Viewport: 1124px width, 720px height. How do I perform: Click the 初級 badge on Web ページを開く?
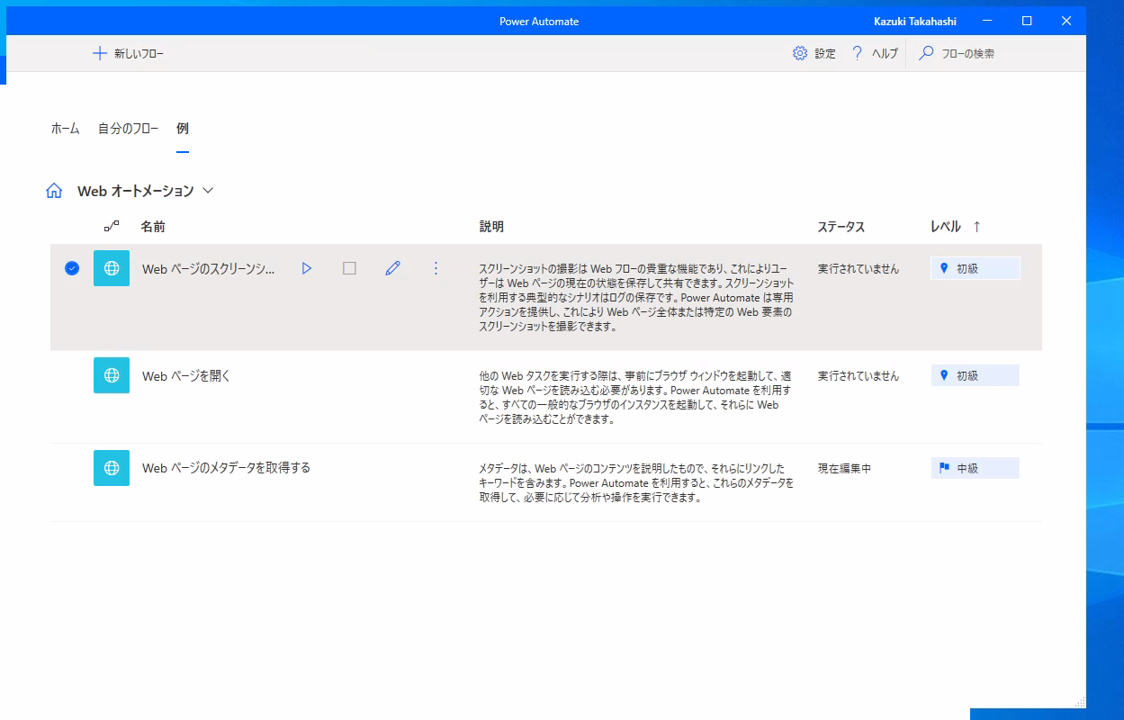point(975,375)
